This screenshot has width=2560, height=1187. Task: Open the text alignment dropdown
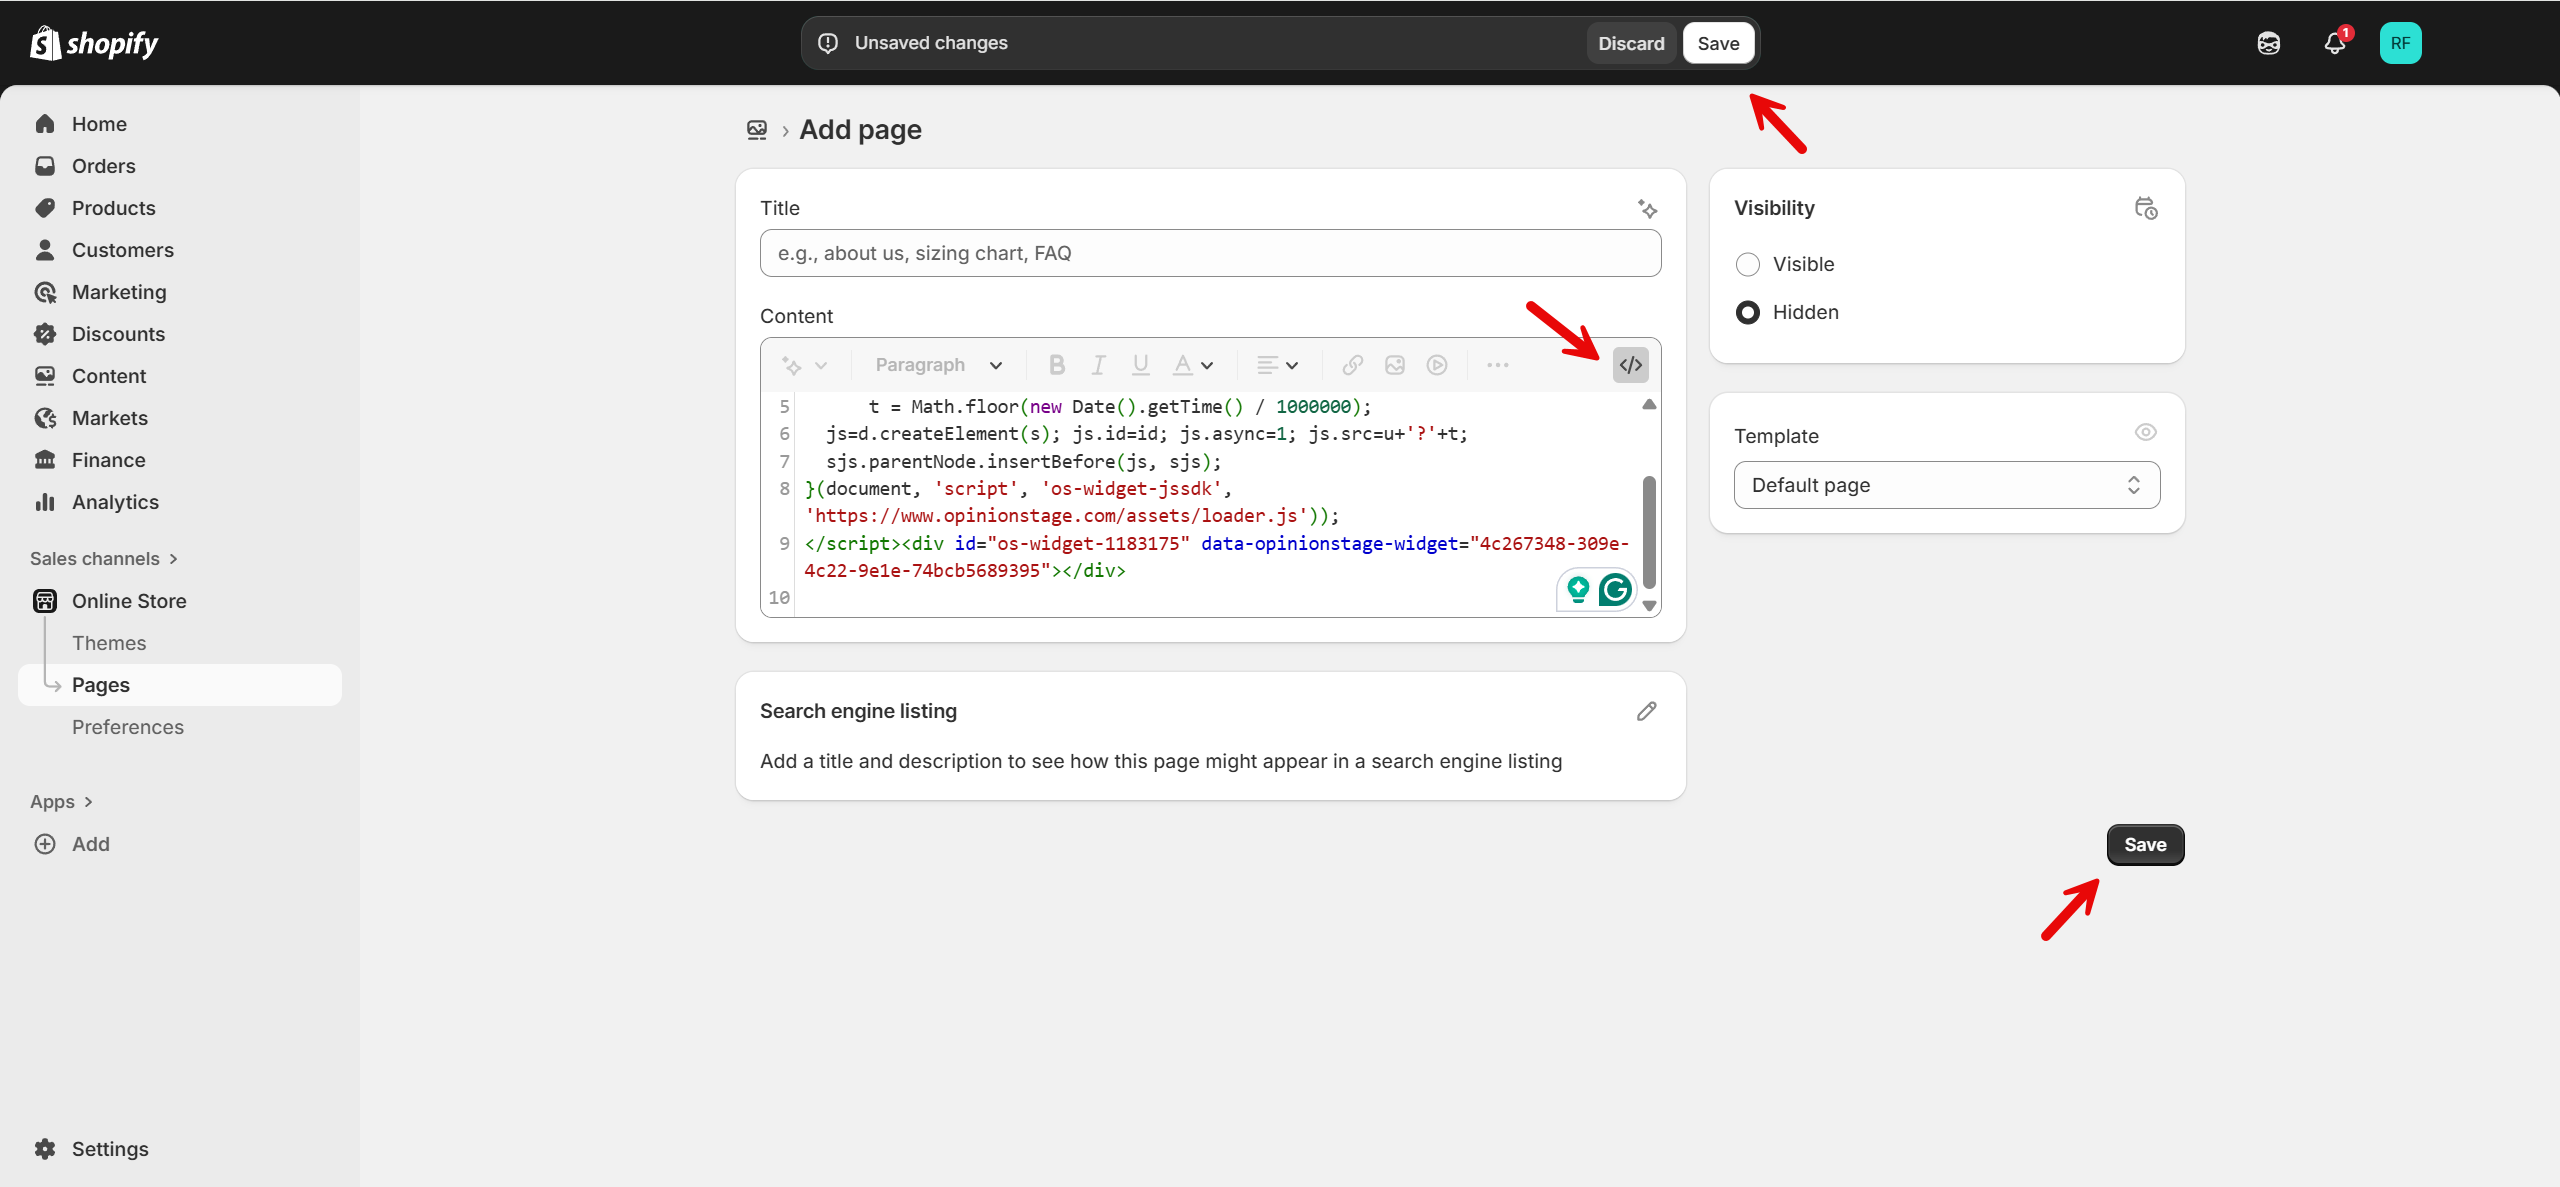[x=1277, y=365]
